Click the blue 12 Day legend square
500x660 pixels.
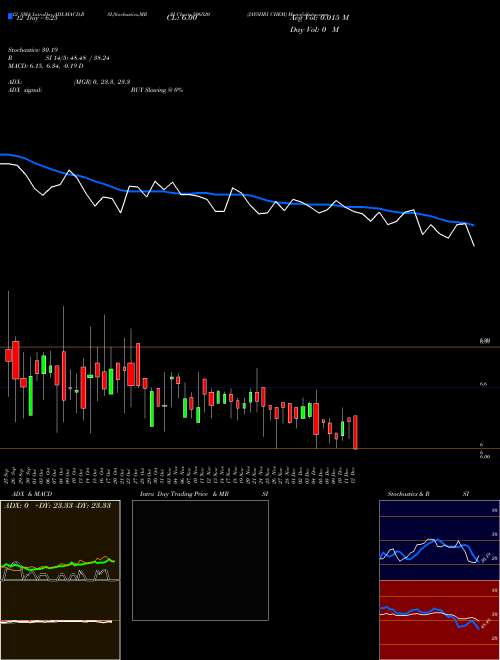tap(10, 17)
